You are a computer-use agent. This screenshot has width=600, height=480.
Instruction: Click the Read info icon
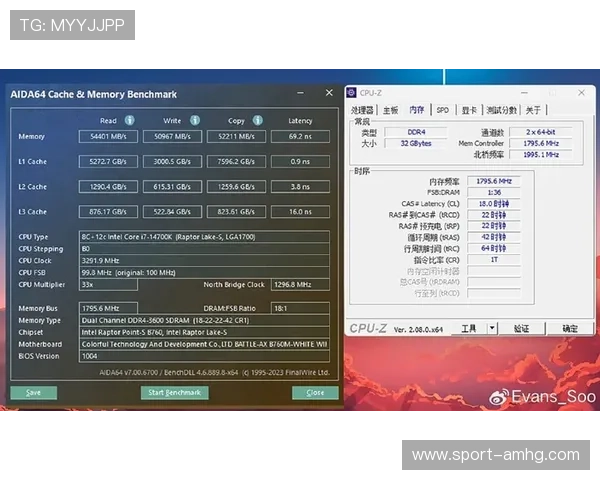[130, 120]
